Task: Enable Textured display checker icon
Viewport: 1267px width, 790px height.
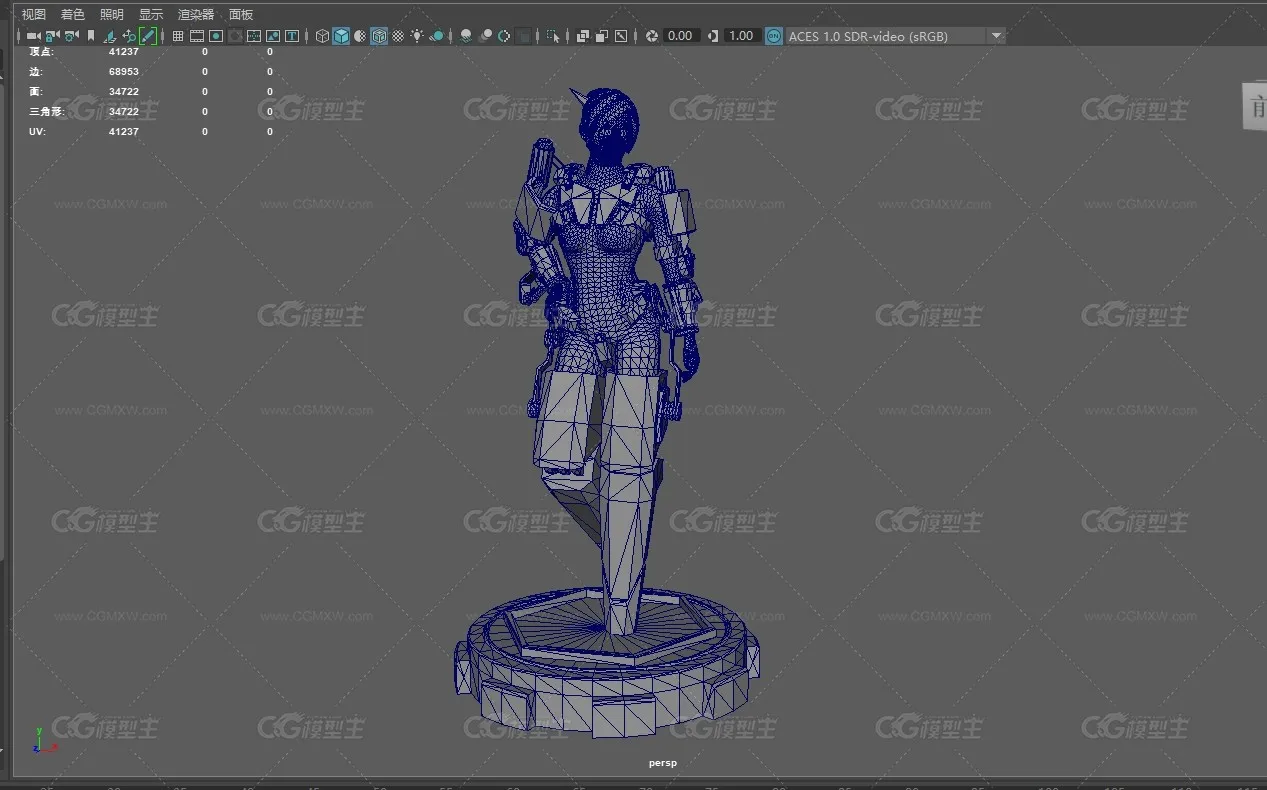Action: [x=398, y=36]
